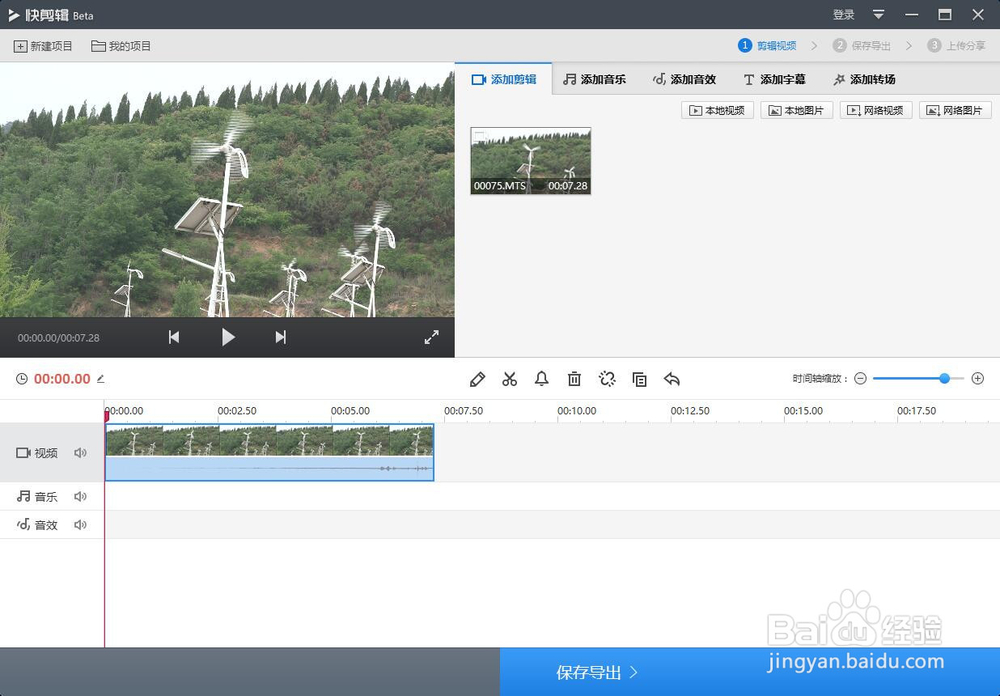1000x696 pixels.
Task: Play the preview video
Action: (x=228, y=337)
